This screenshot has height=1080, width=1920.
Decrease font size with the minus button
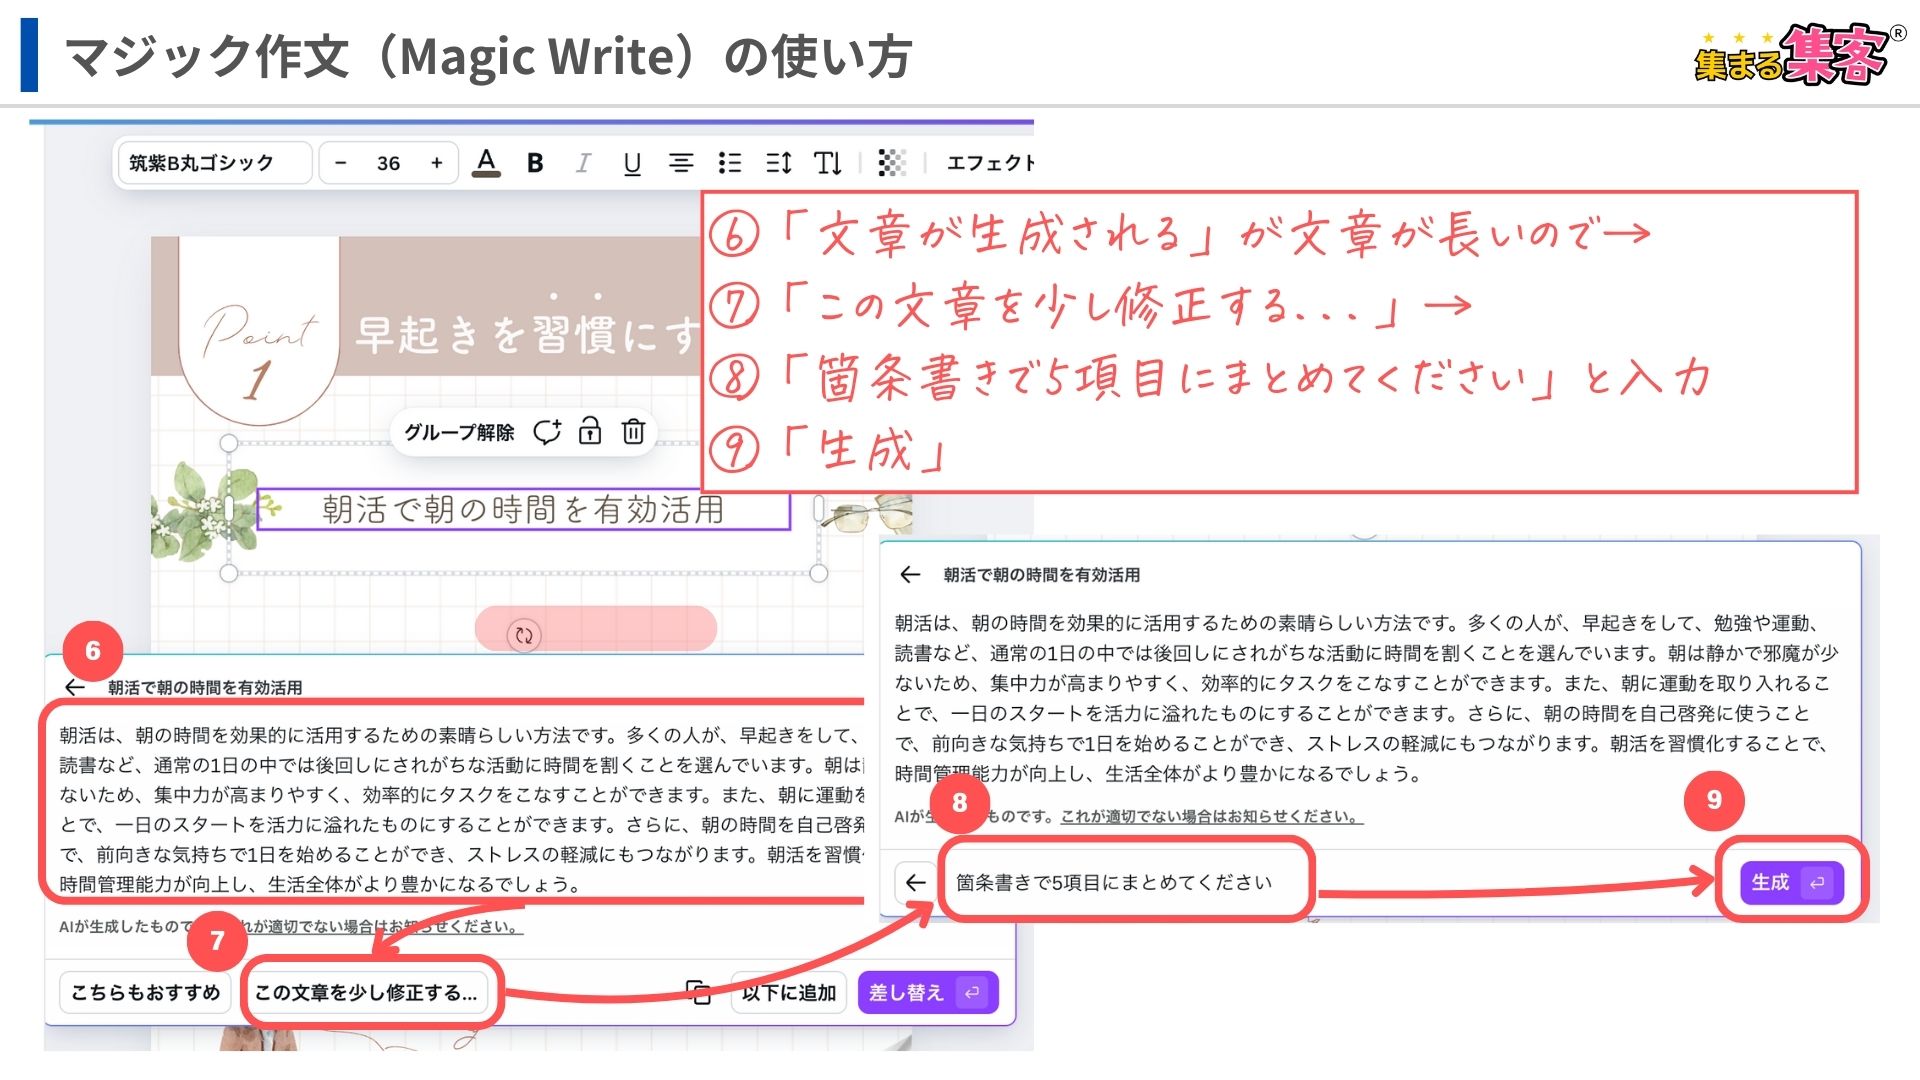(341, 163)
